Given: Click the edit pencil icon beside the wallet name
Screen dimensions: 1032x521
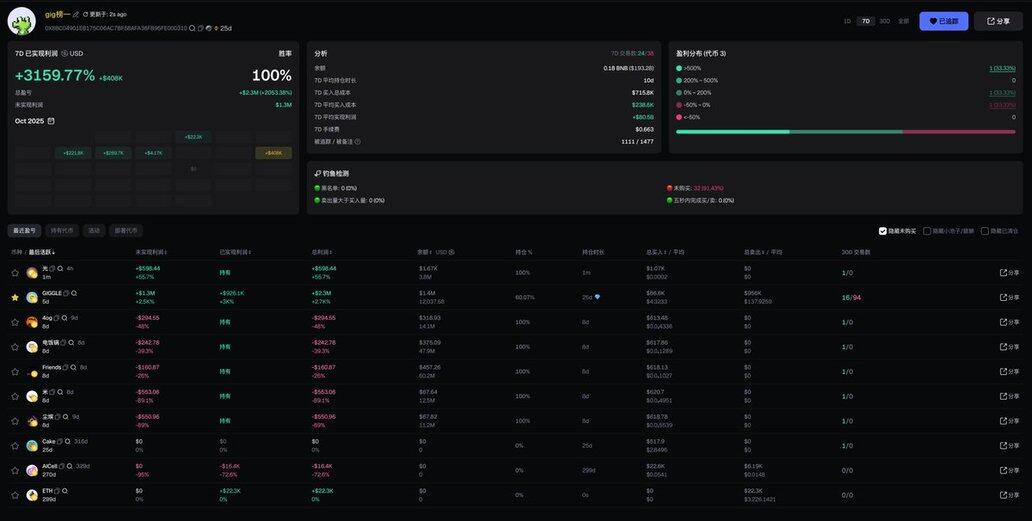Looking at the screenshot, I should tap(75, 14).
